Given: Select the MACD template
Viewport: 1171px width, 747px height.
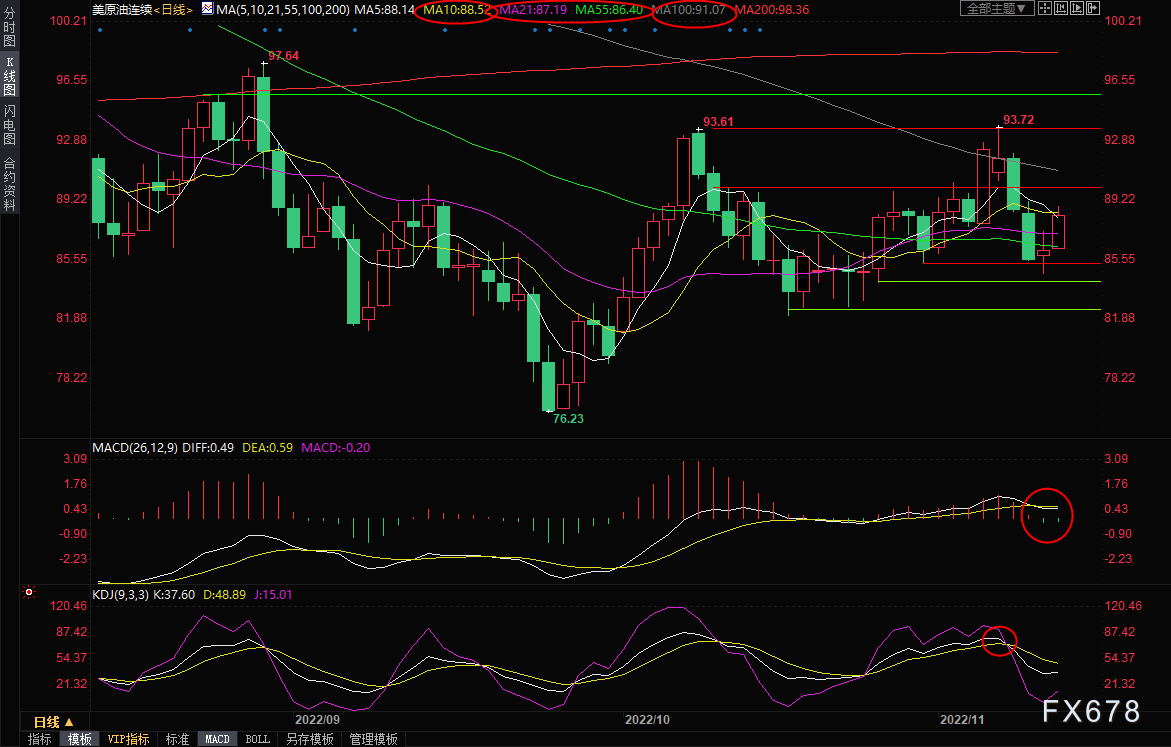Looking at the screenshot, I should (217, 739).
